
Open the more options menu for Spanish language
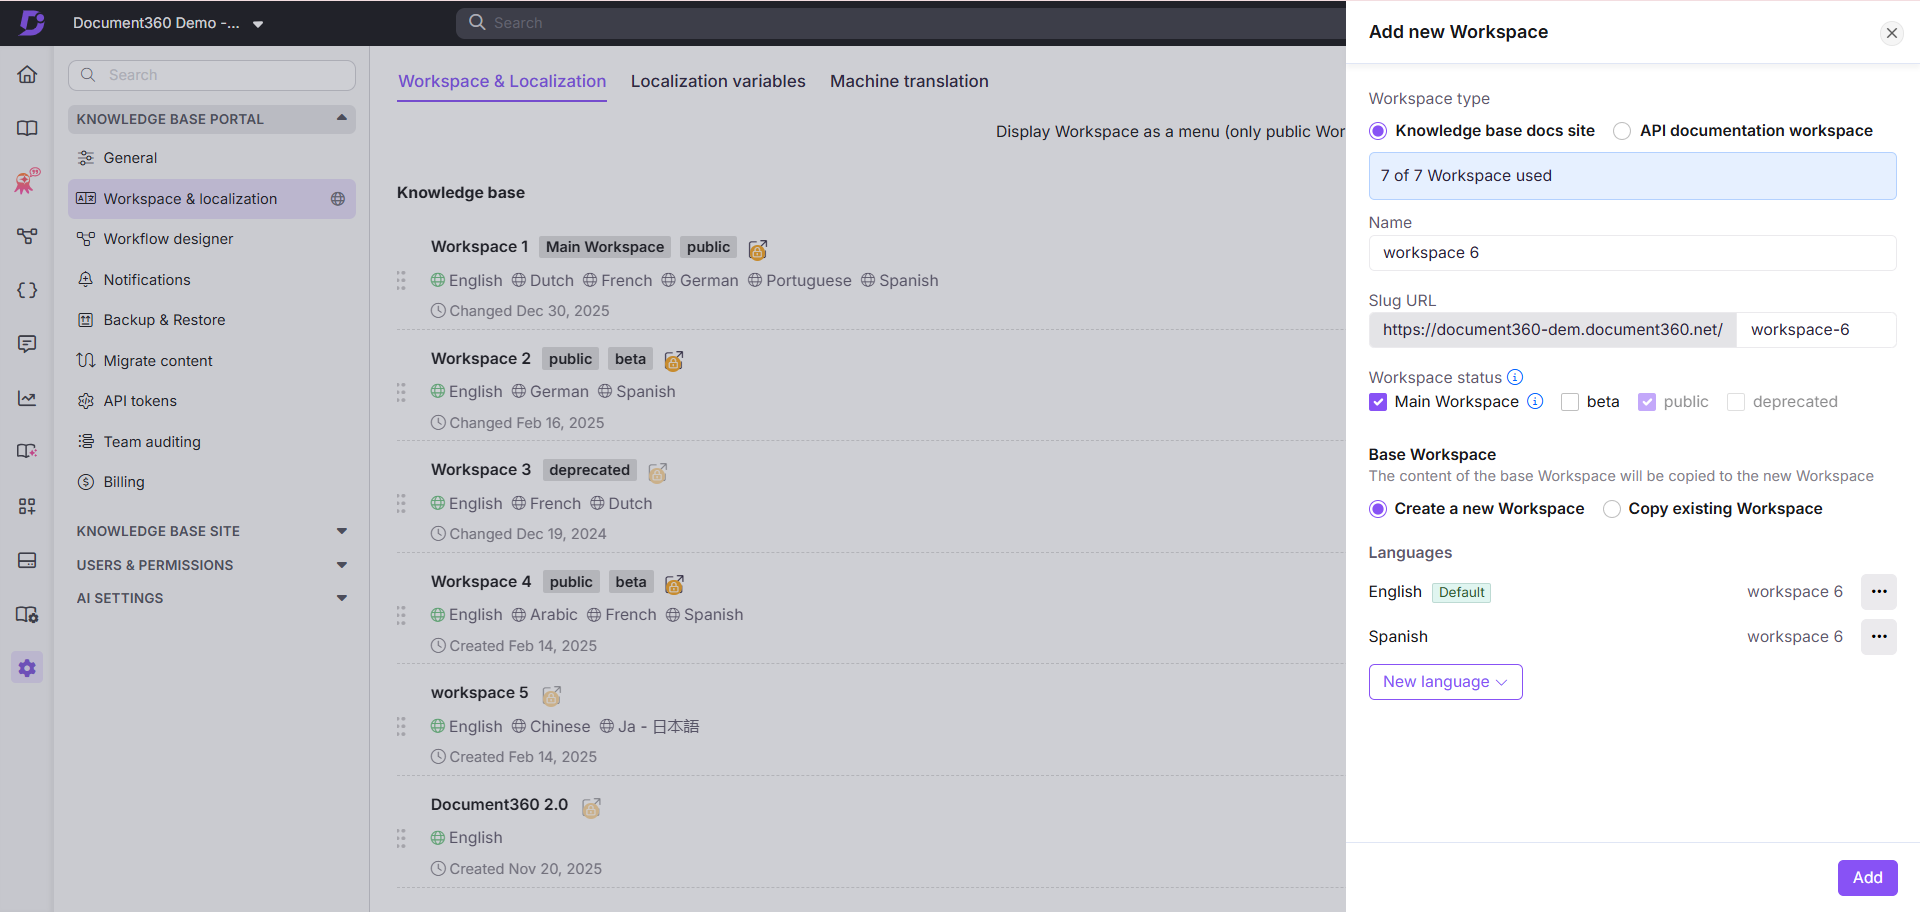tap(1878, 636)
